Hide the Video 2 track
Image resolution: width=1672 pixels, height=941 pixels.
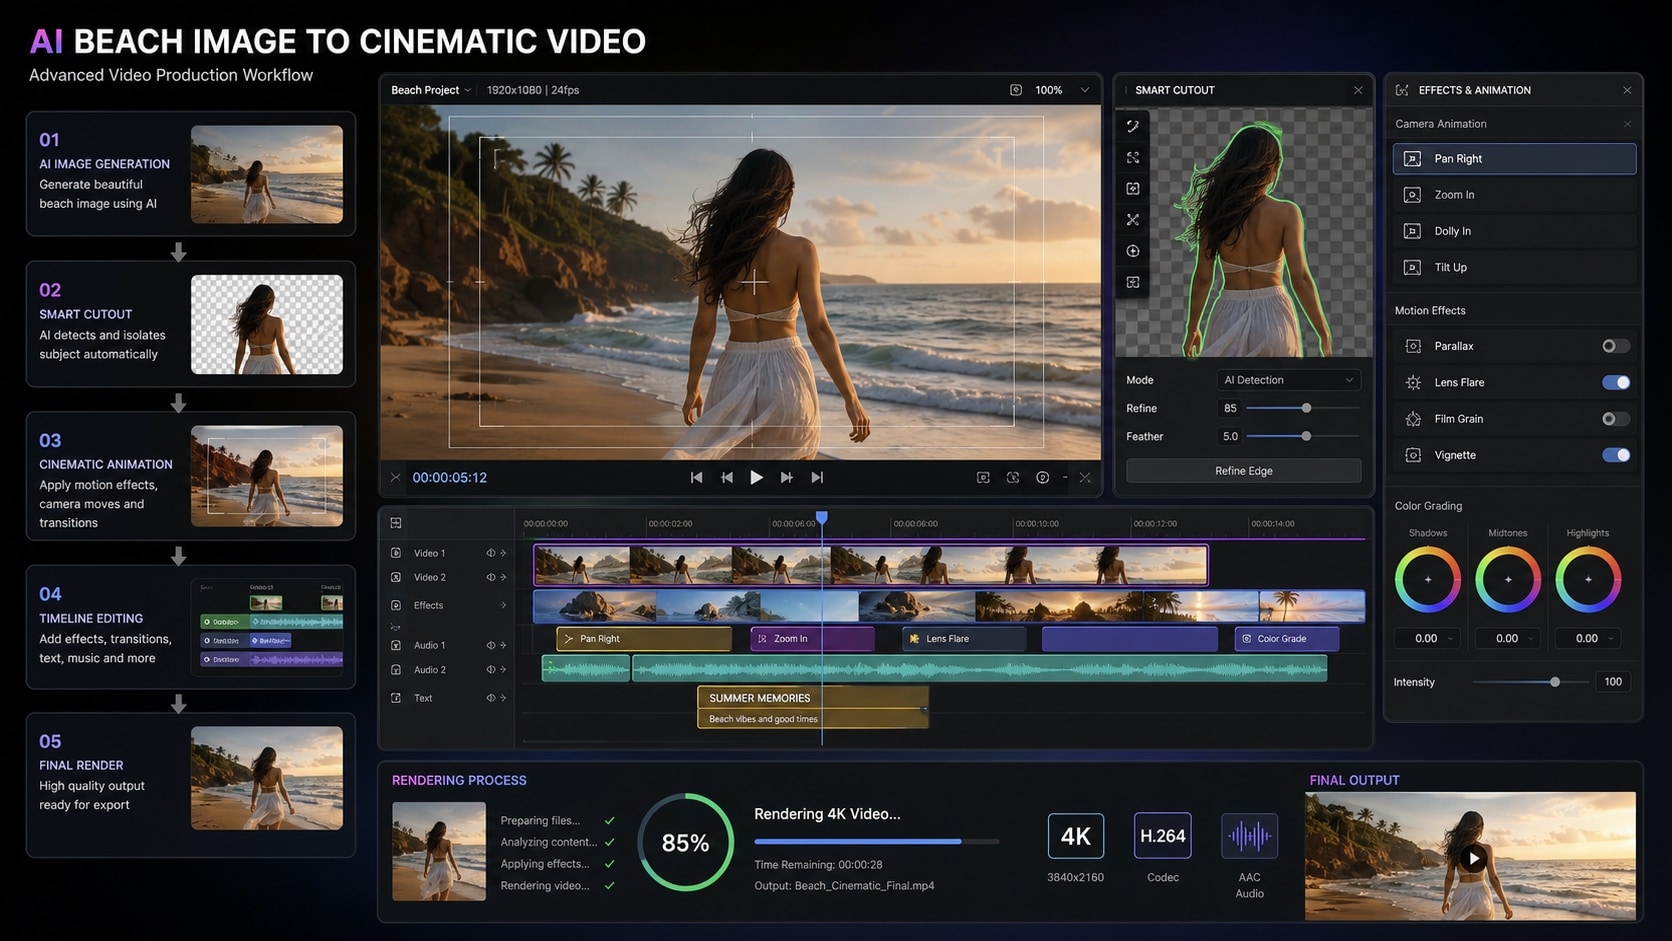point(491,577)
